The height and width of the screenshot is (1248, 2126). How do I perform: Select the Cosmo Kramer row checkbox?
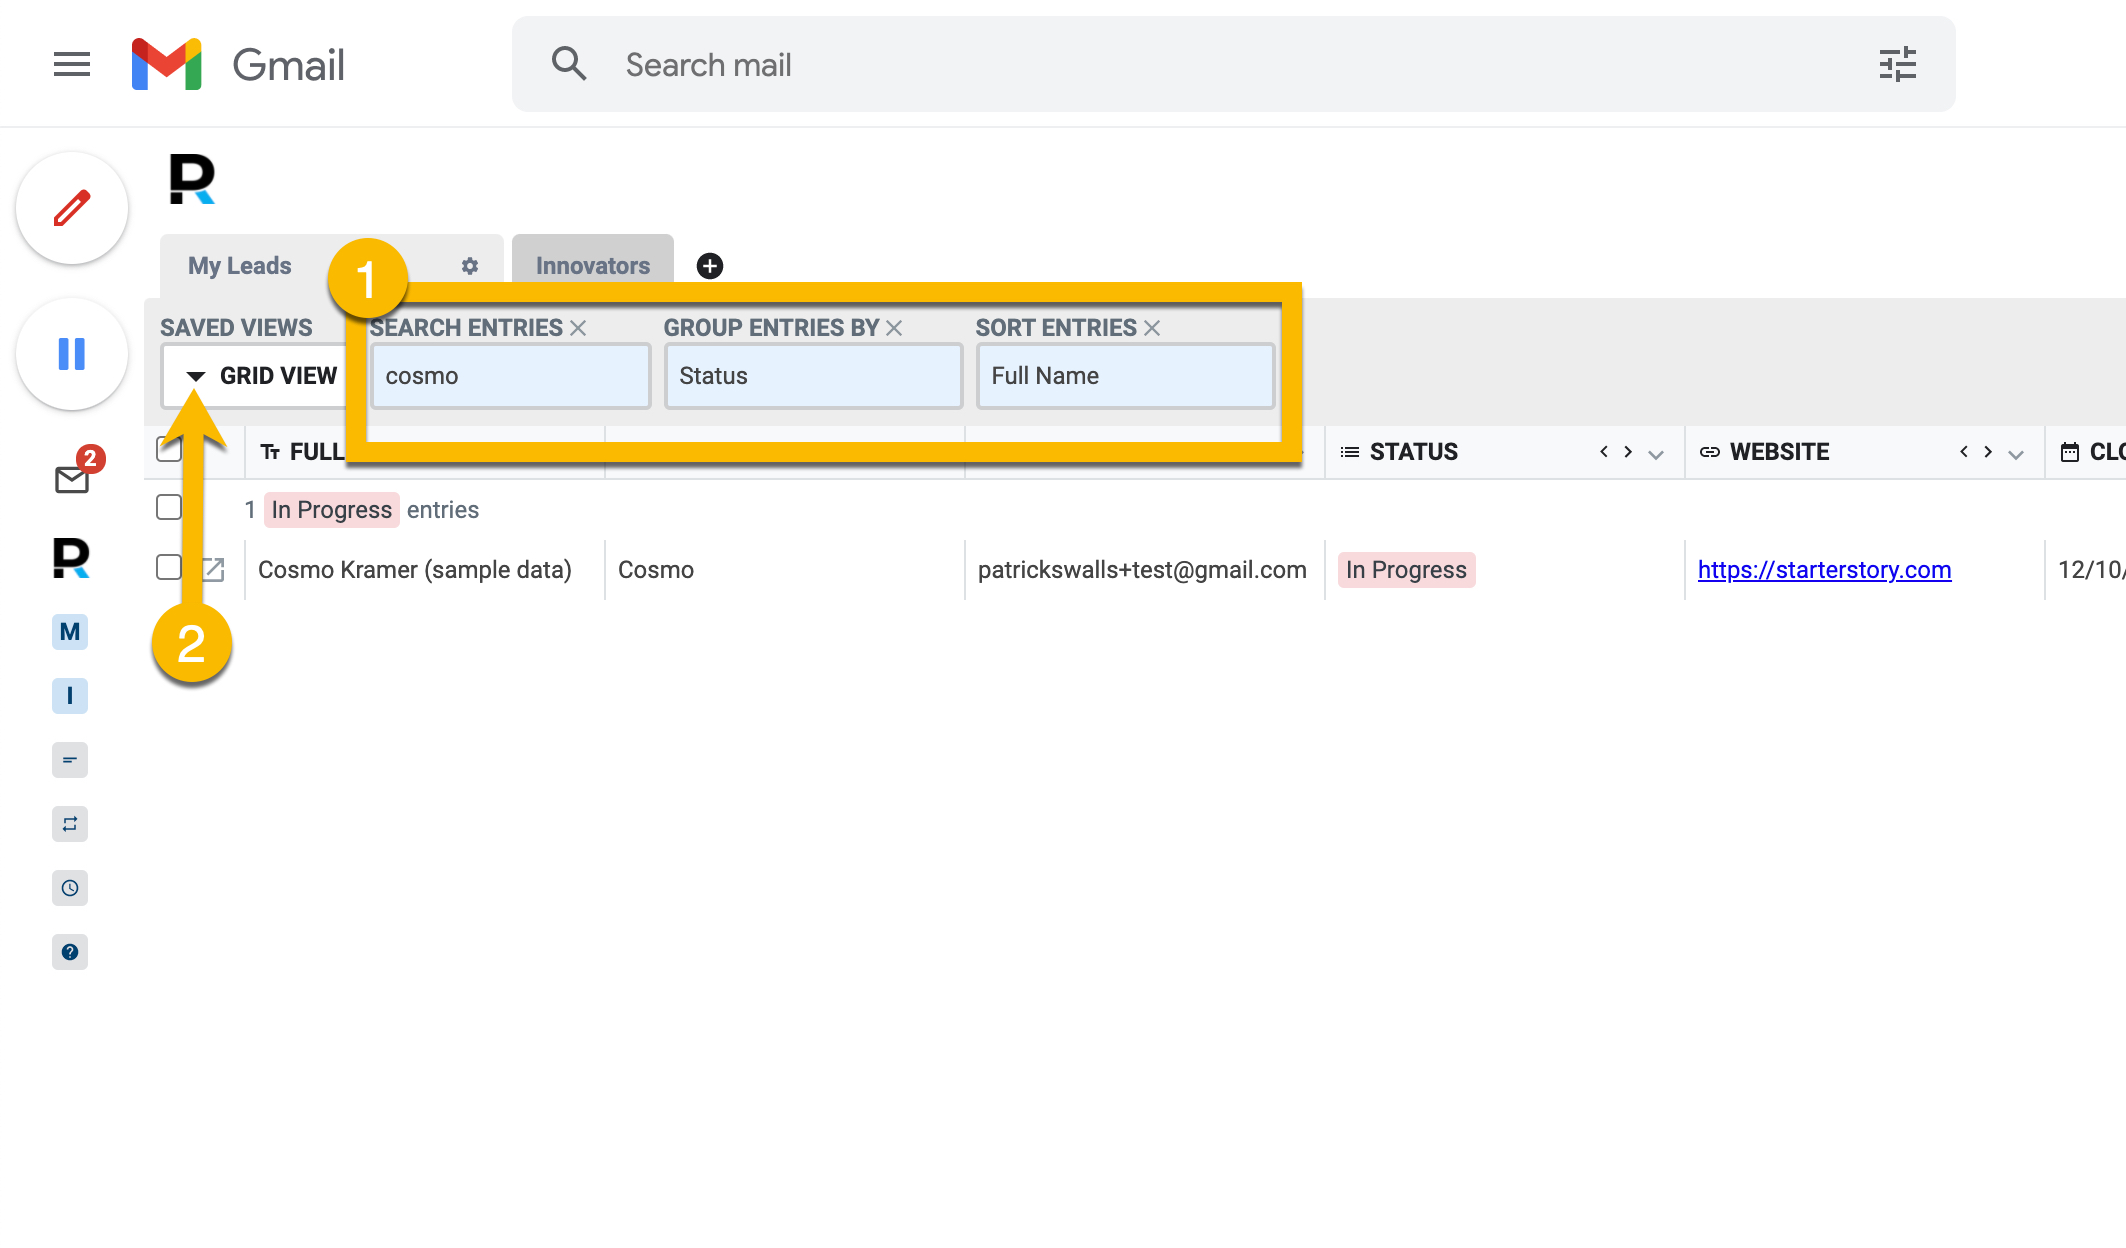pos(169,568)
